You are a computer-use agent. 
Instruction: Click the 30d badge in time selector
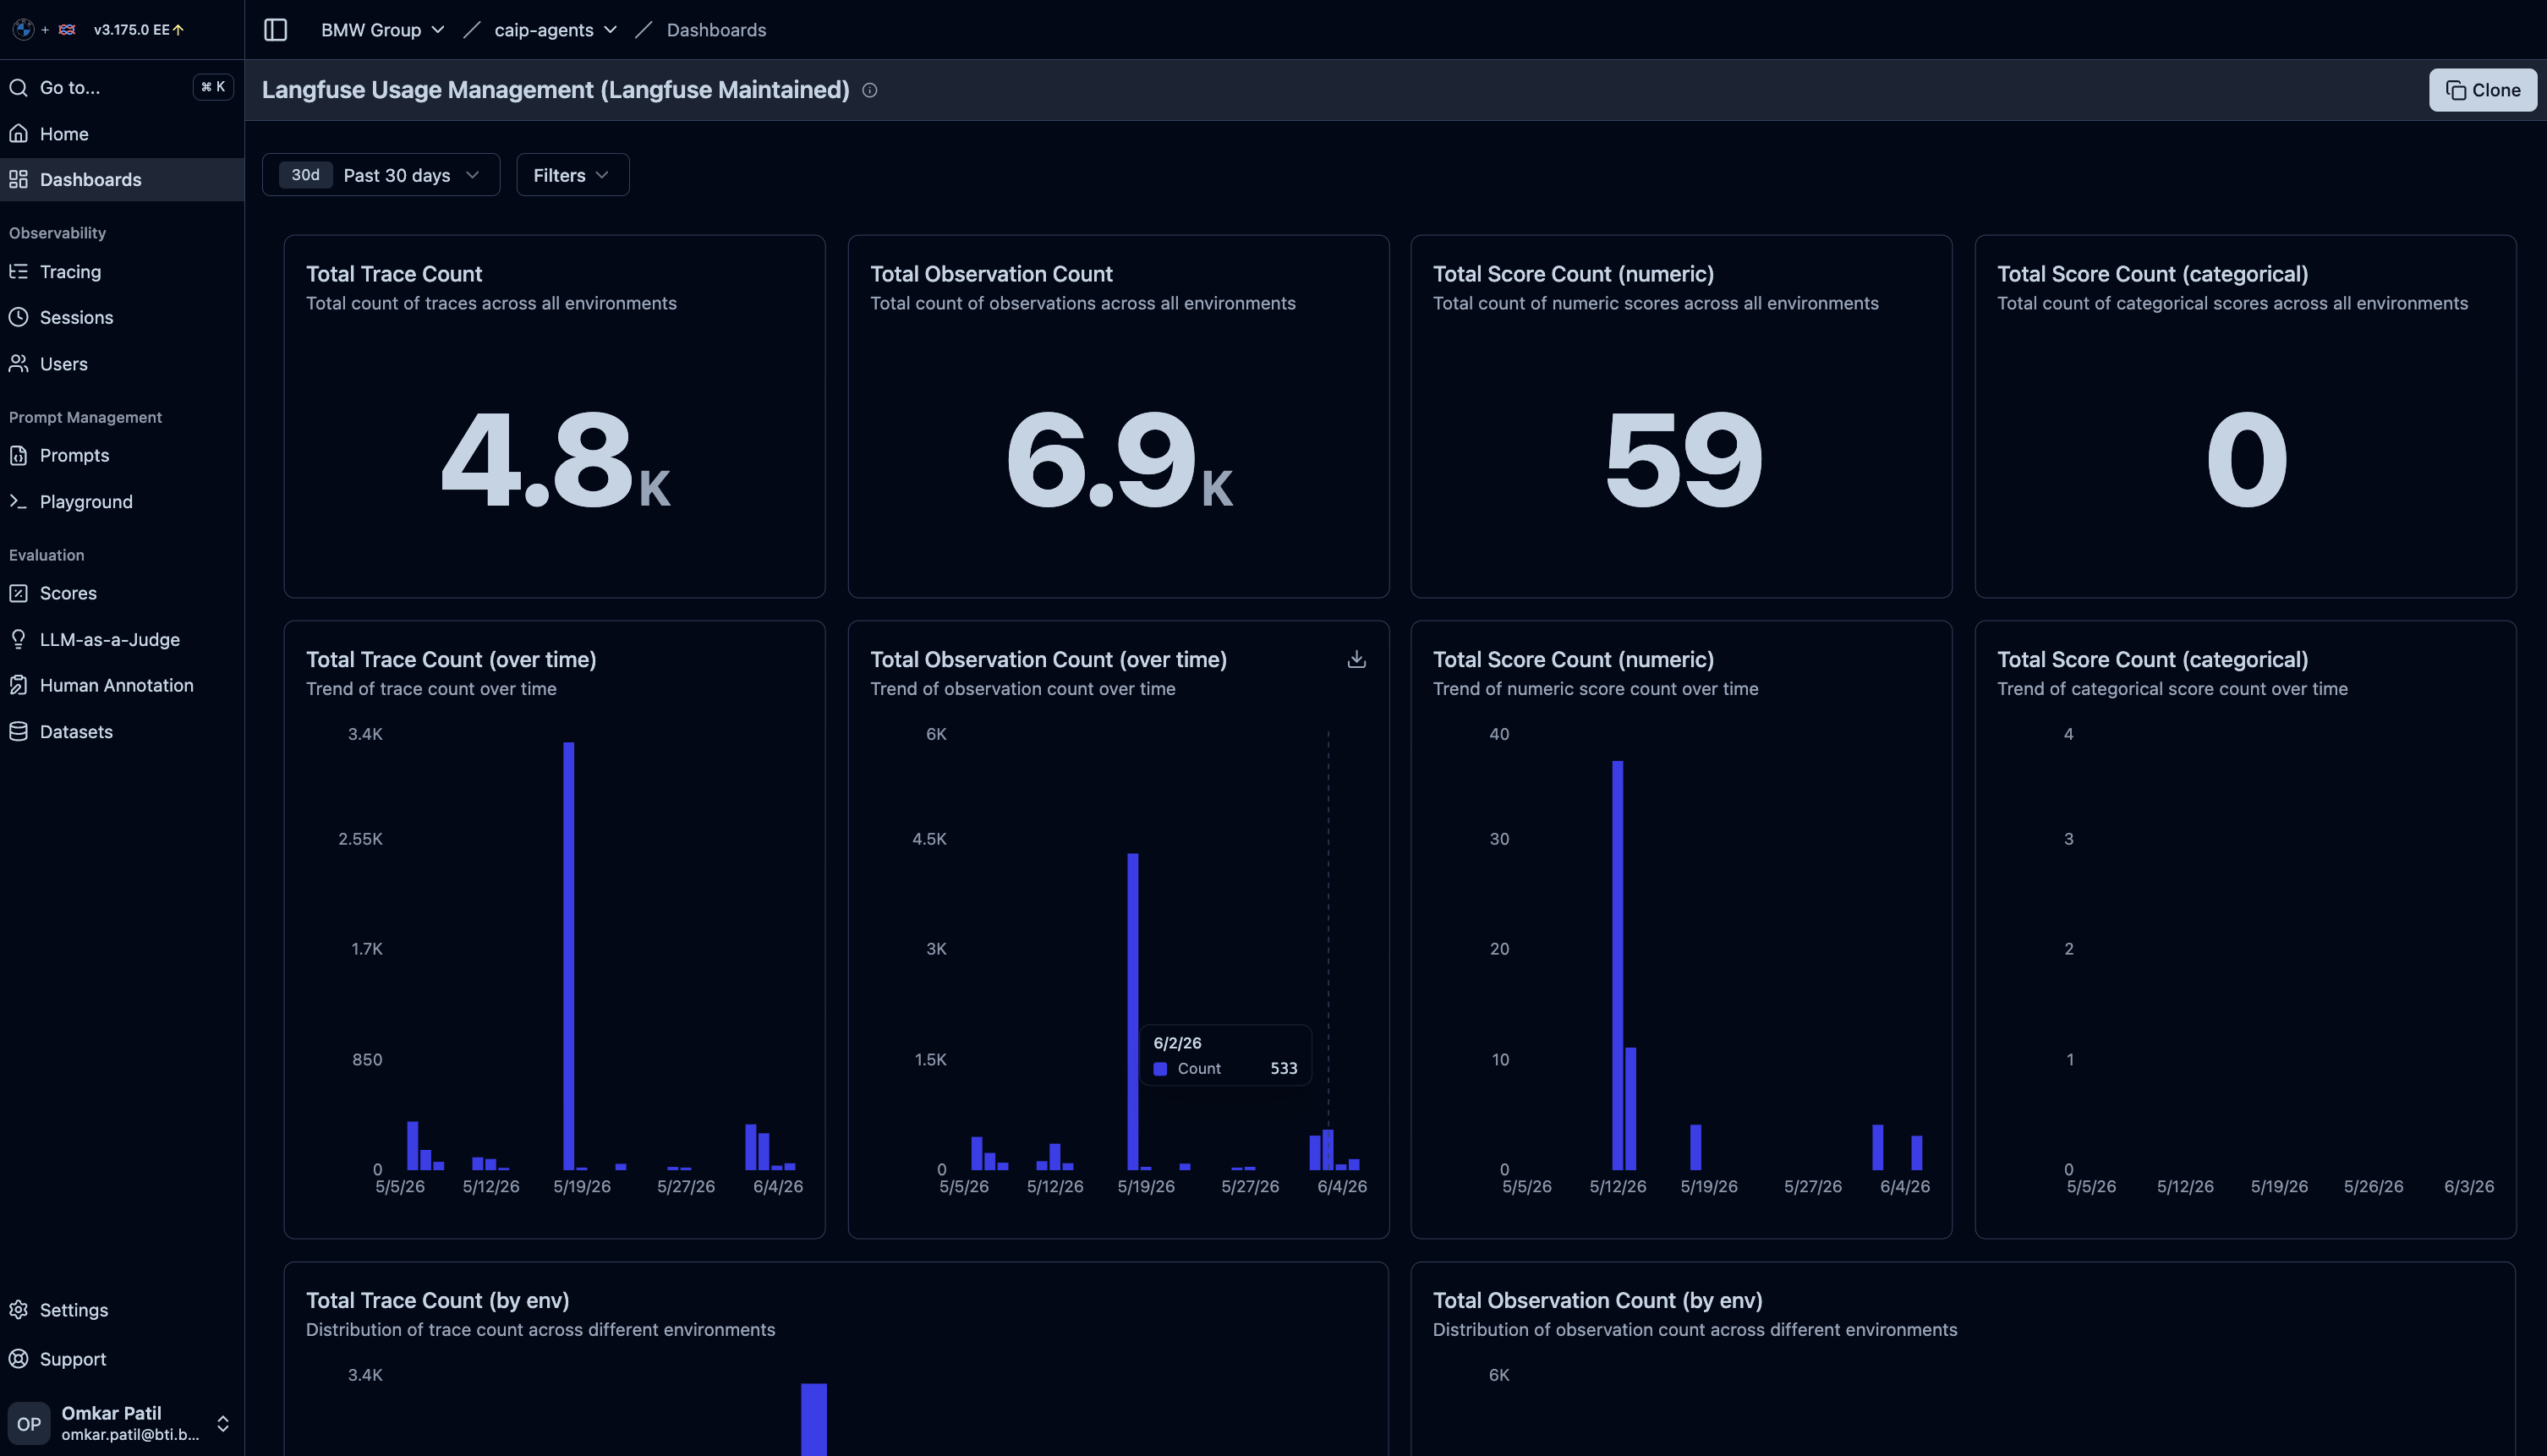tap(305, 175)
